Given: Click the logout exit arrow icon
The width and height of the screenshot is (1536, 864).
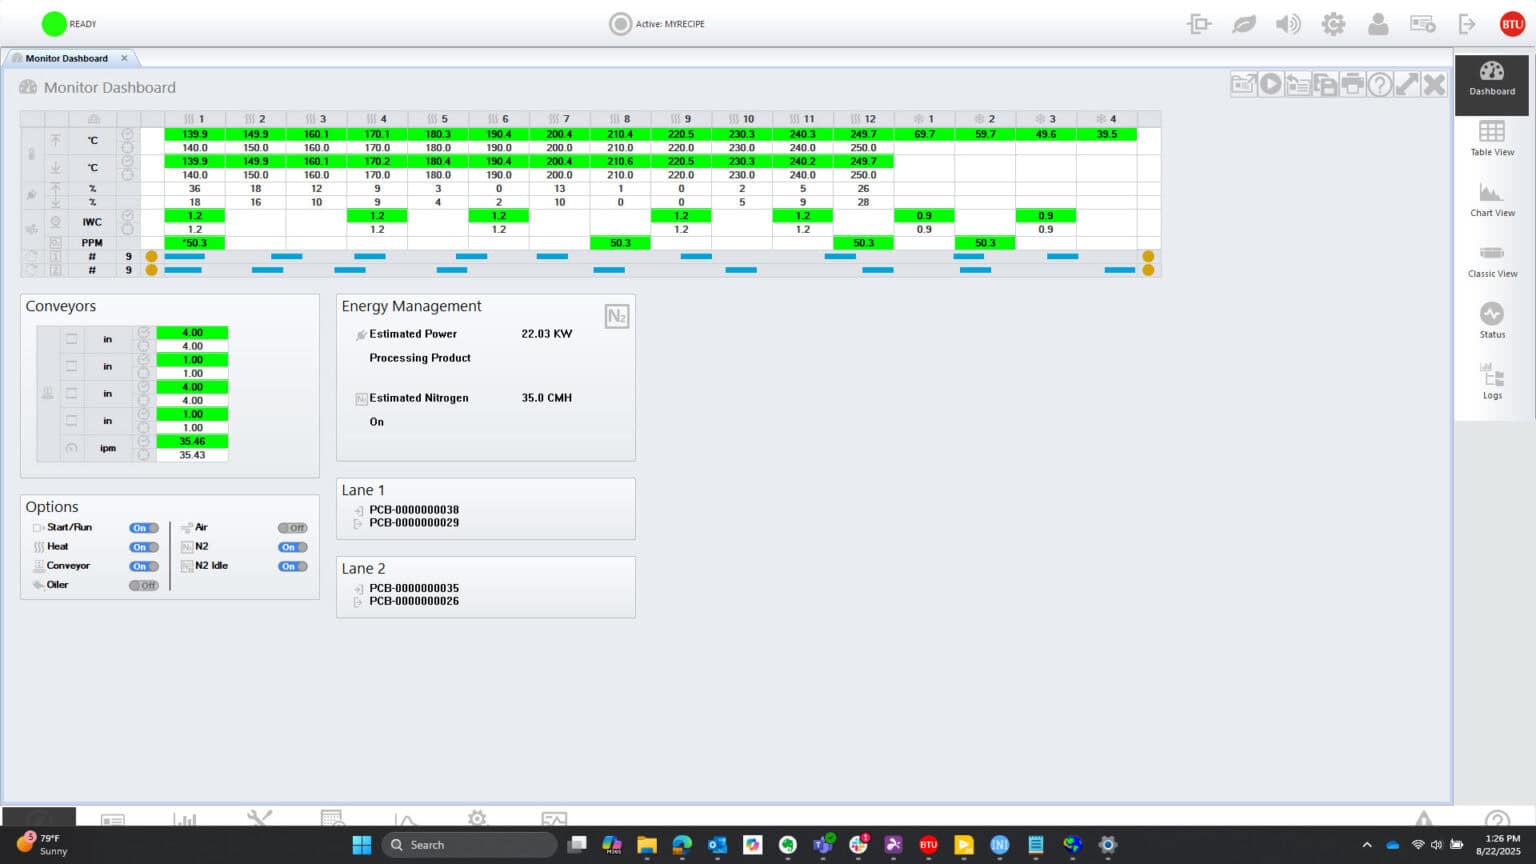Looking at the screenshot, I should point(1467,24).
